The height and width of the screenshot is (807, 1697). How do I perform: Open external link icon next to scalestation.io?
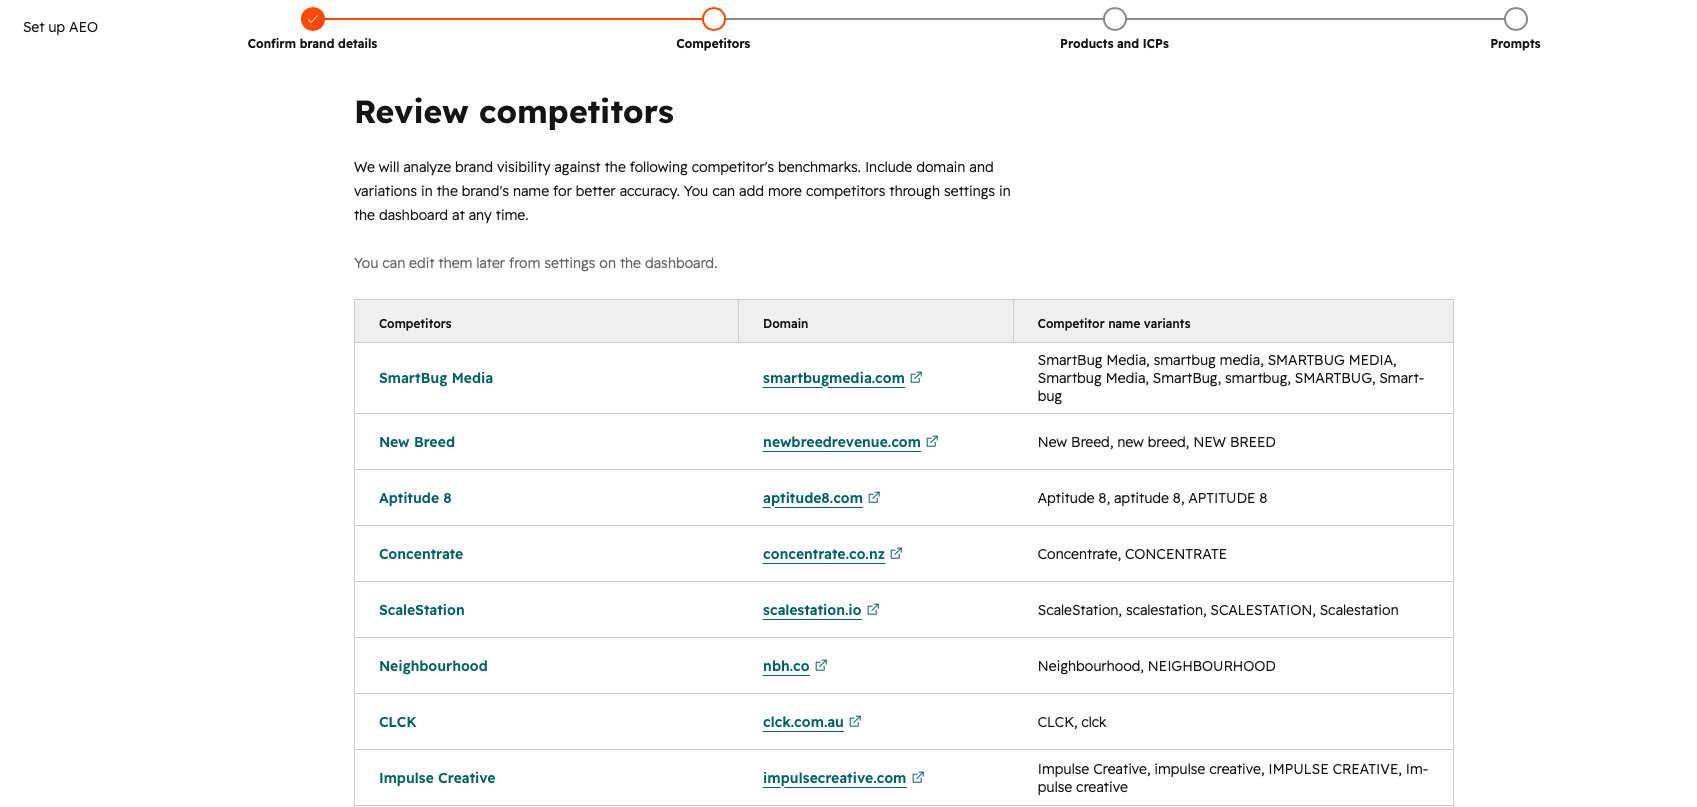(x=873, y=609)
